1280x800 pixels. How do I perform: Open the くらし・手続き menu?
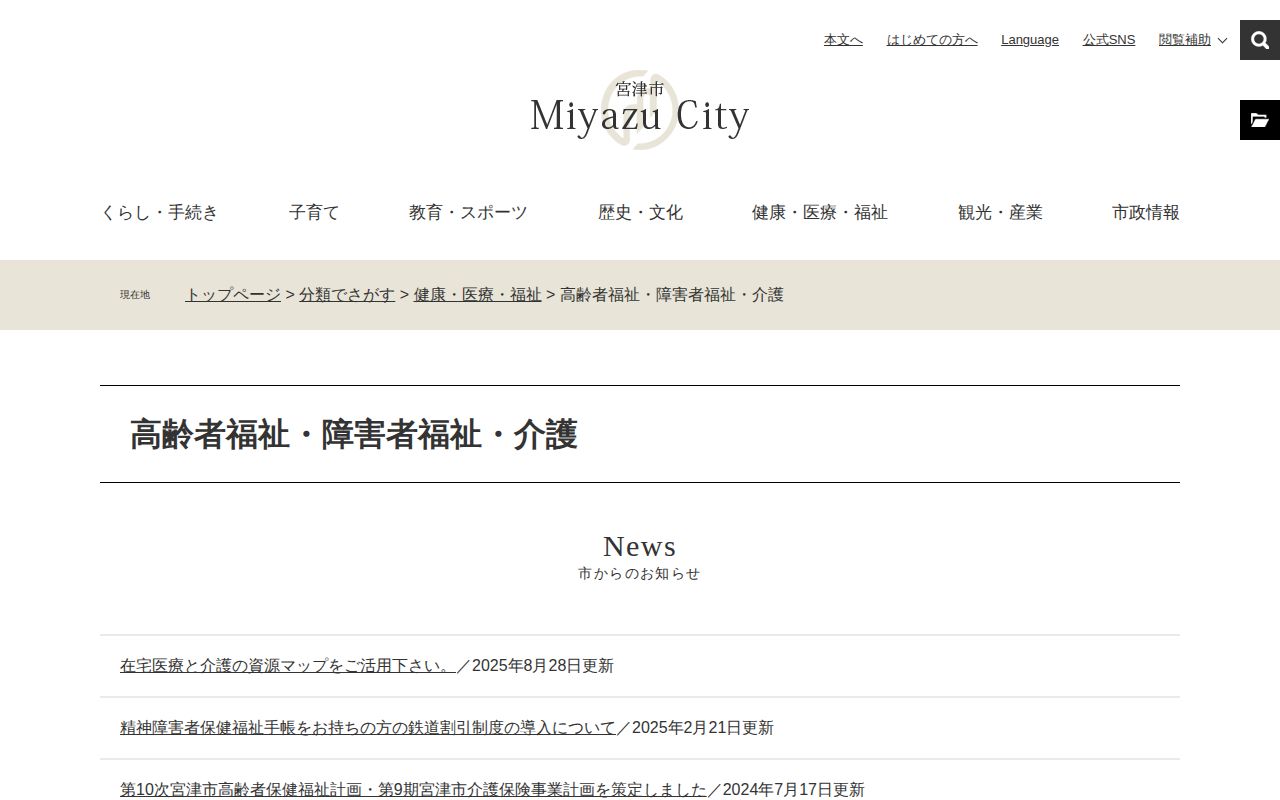[x=160, y=212]
